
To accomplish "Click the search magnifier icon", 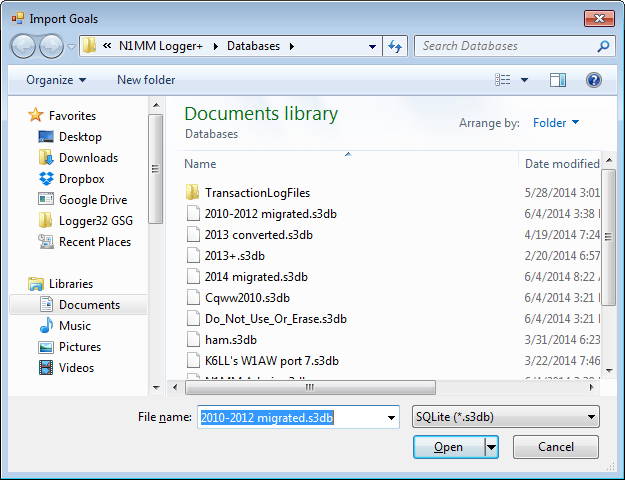I will point(603,46).
